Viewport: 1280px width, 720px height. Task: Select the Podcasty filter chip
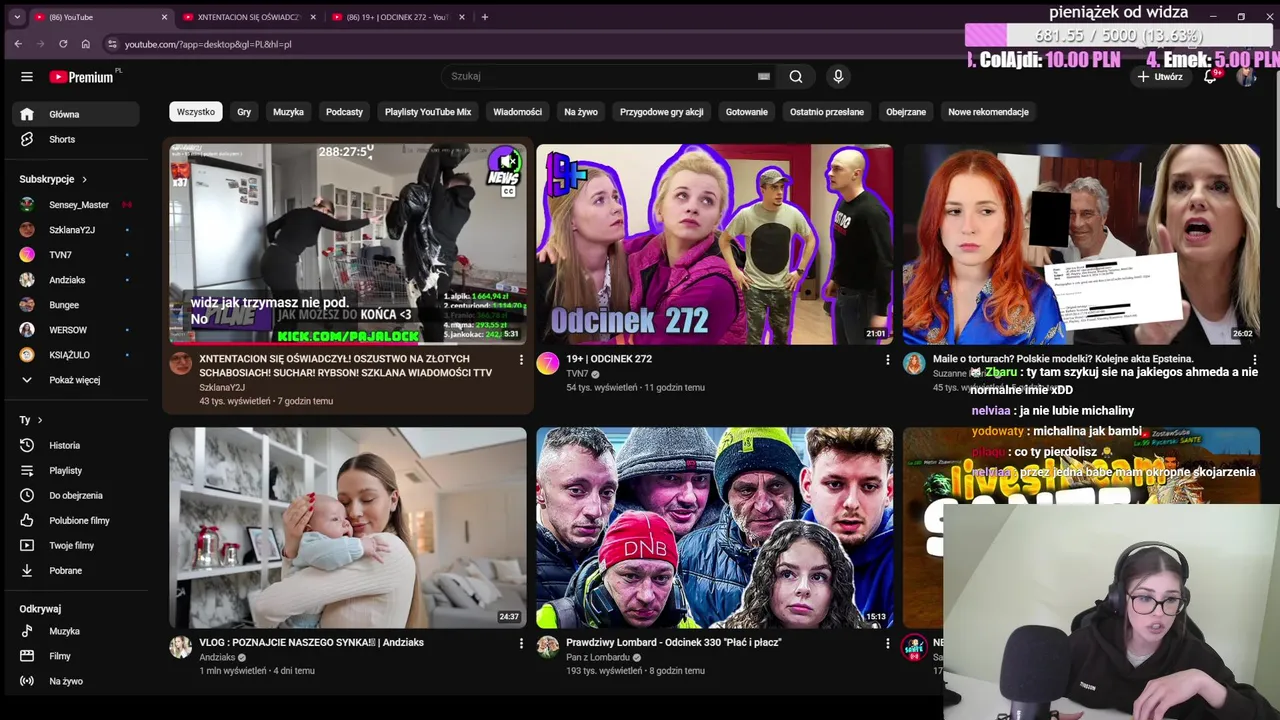(344, 112)
